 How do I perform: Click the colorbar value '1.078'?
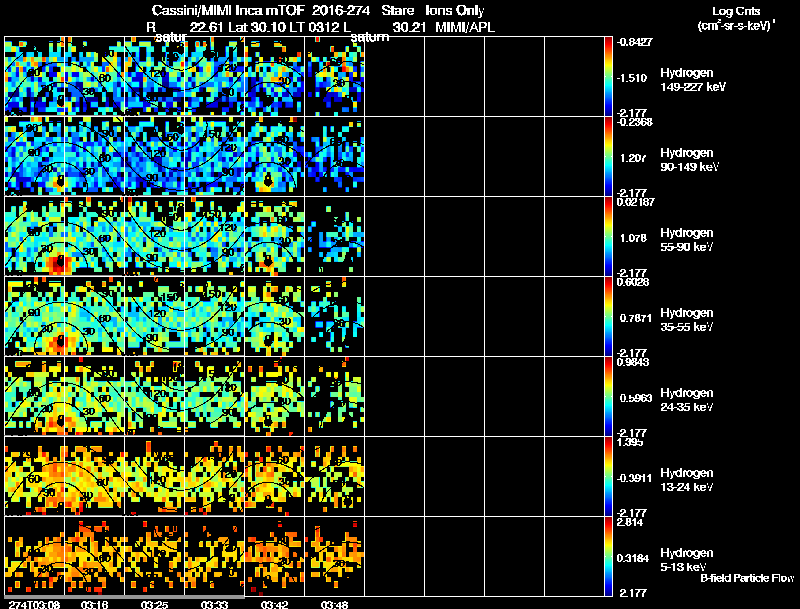coord(633,238)
